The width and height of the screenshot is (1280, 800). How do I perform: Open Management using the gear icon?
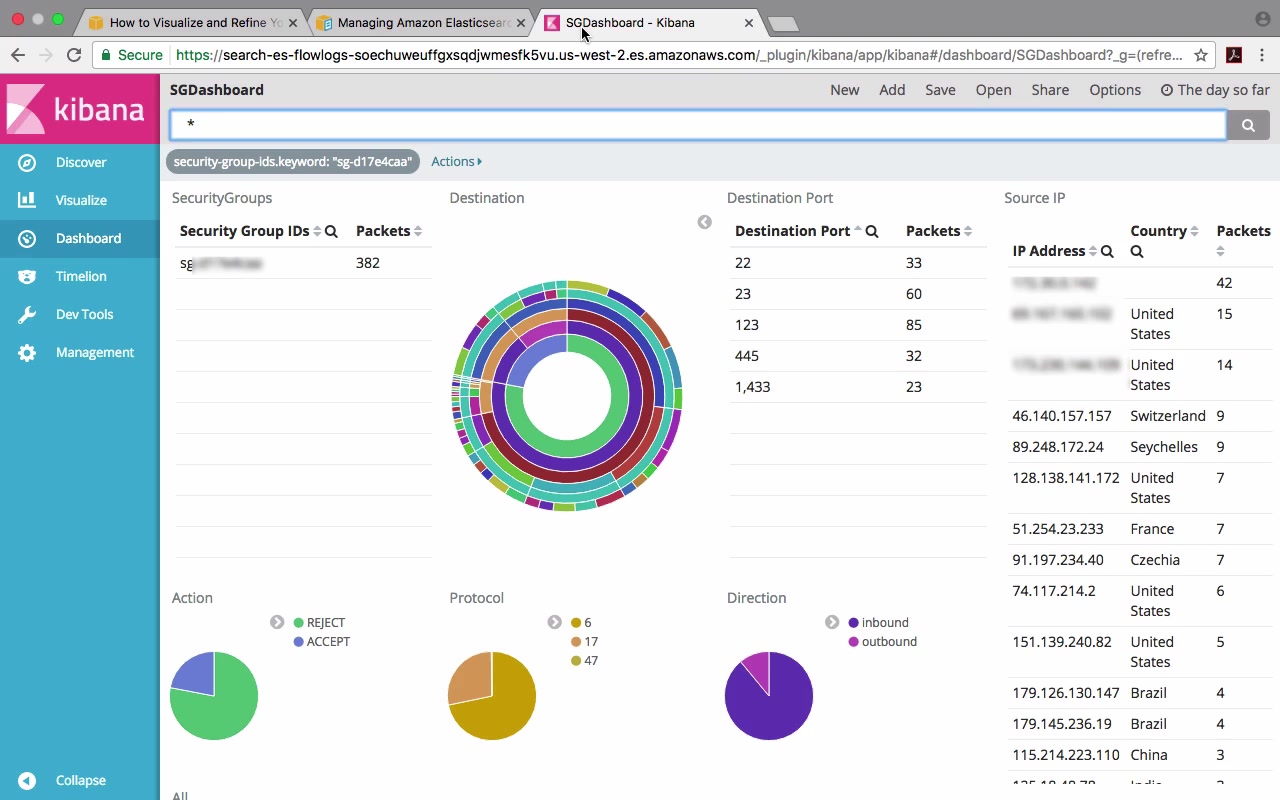(x=27, y=352)
